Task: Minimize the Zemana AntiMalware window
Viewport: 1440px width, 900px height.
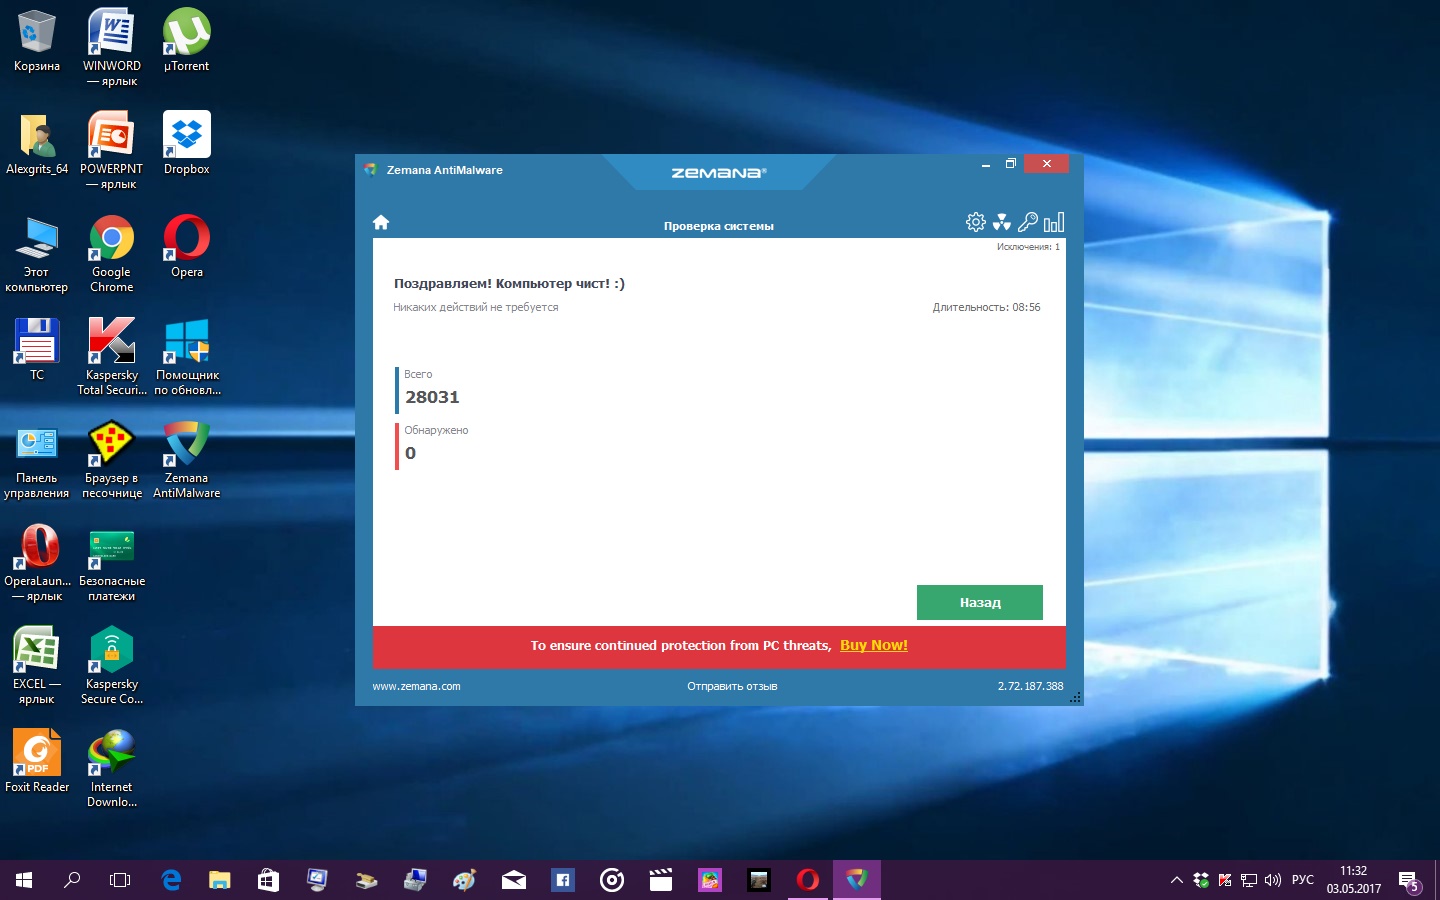Action: (986, 164)
